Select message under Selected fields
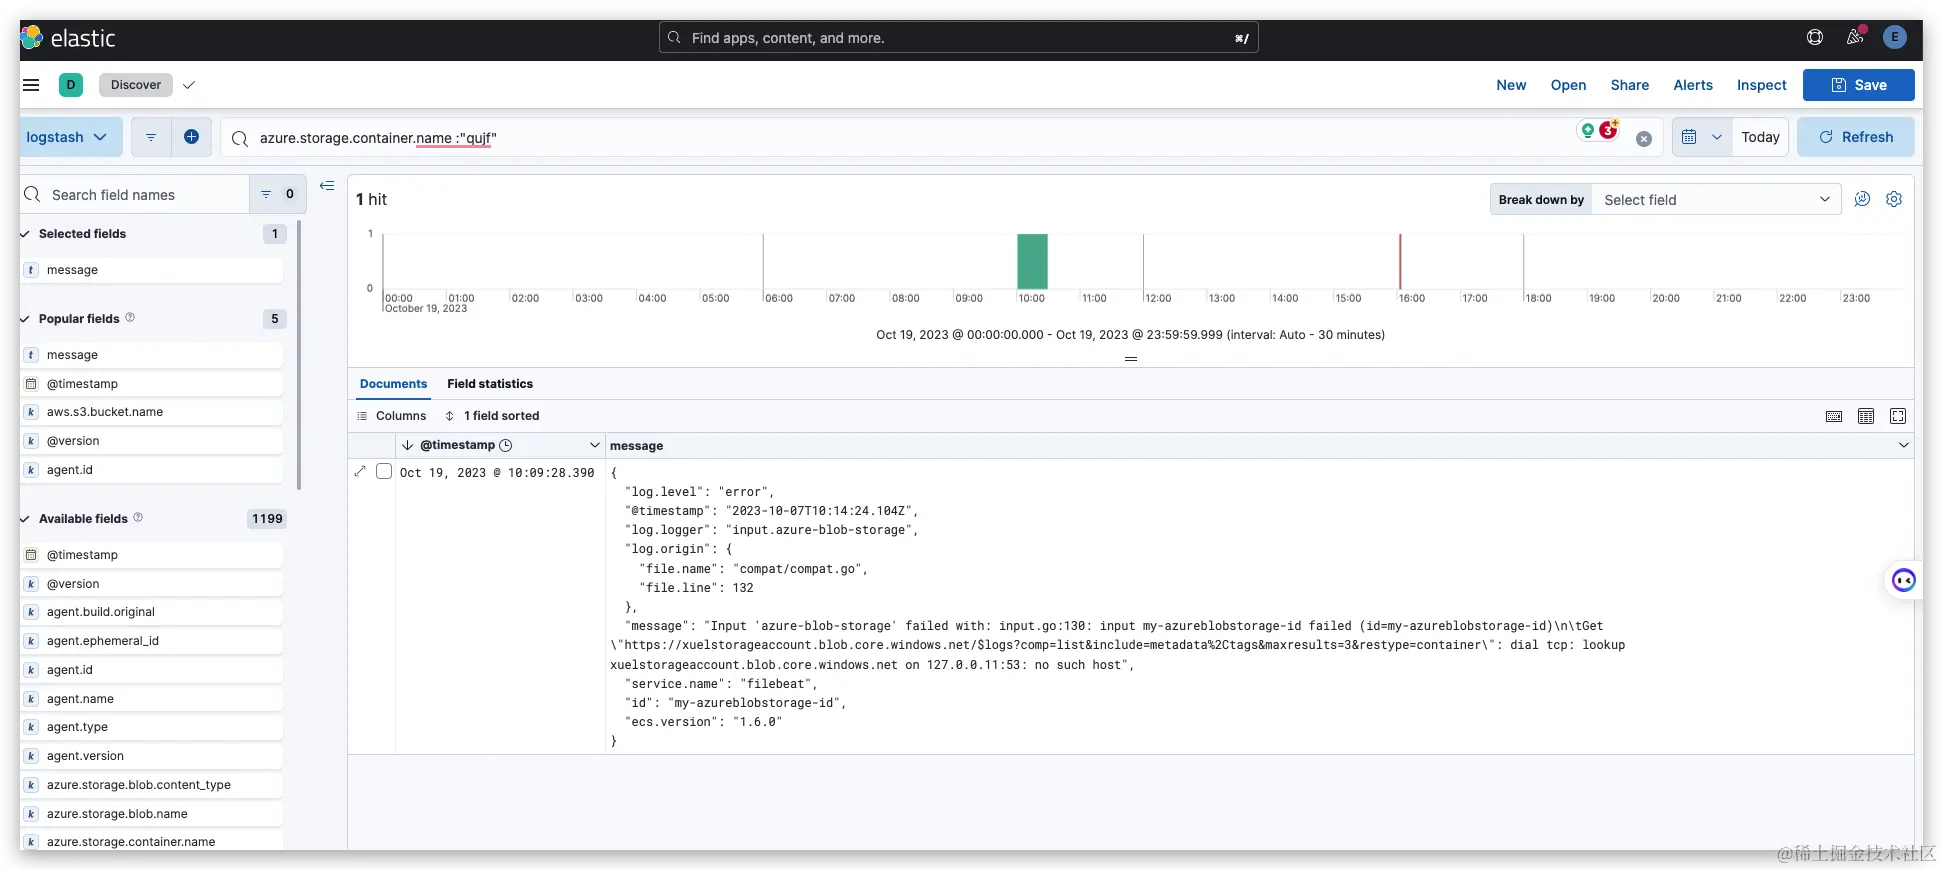This screenshot has width=1943, height=870. [x=152, y=270]
